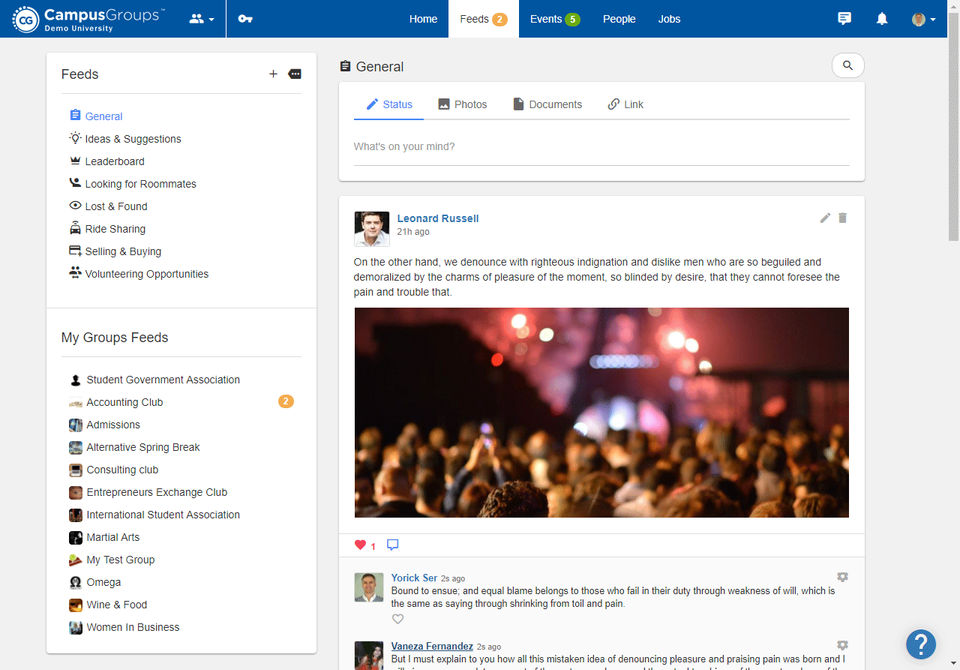Viewport: 960px width, 670px height.
Task: Open Leonard Russell's profile link
Action: 438,218
